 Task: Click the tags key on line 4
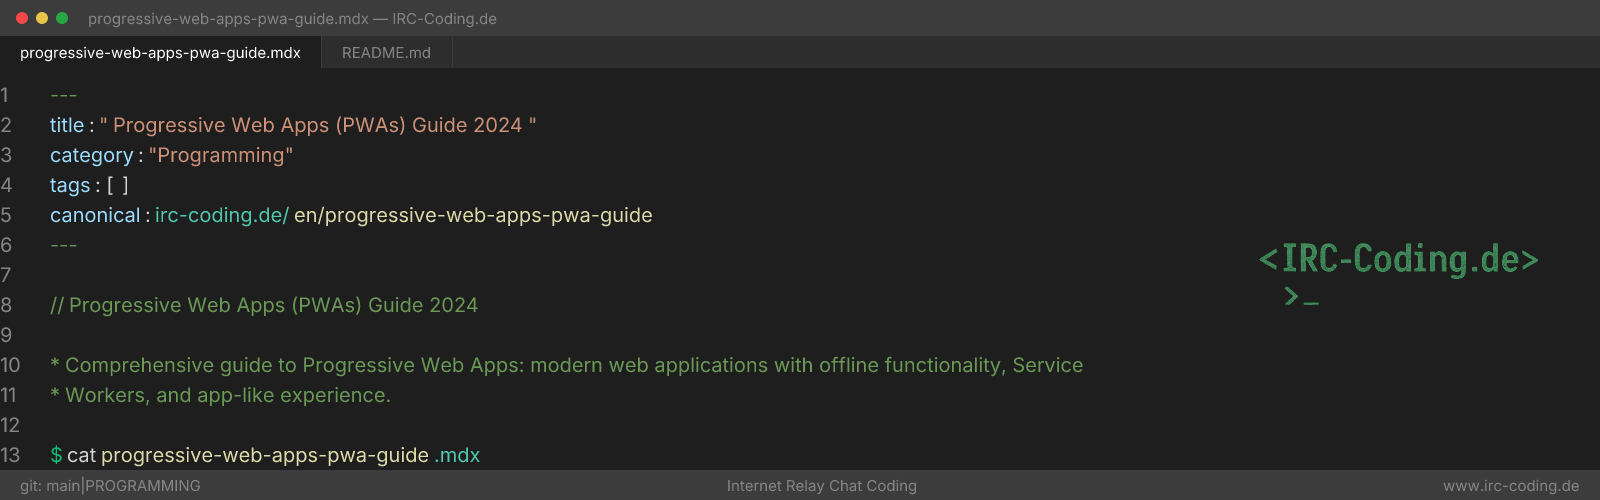[70, 185]
